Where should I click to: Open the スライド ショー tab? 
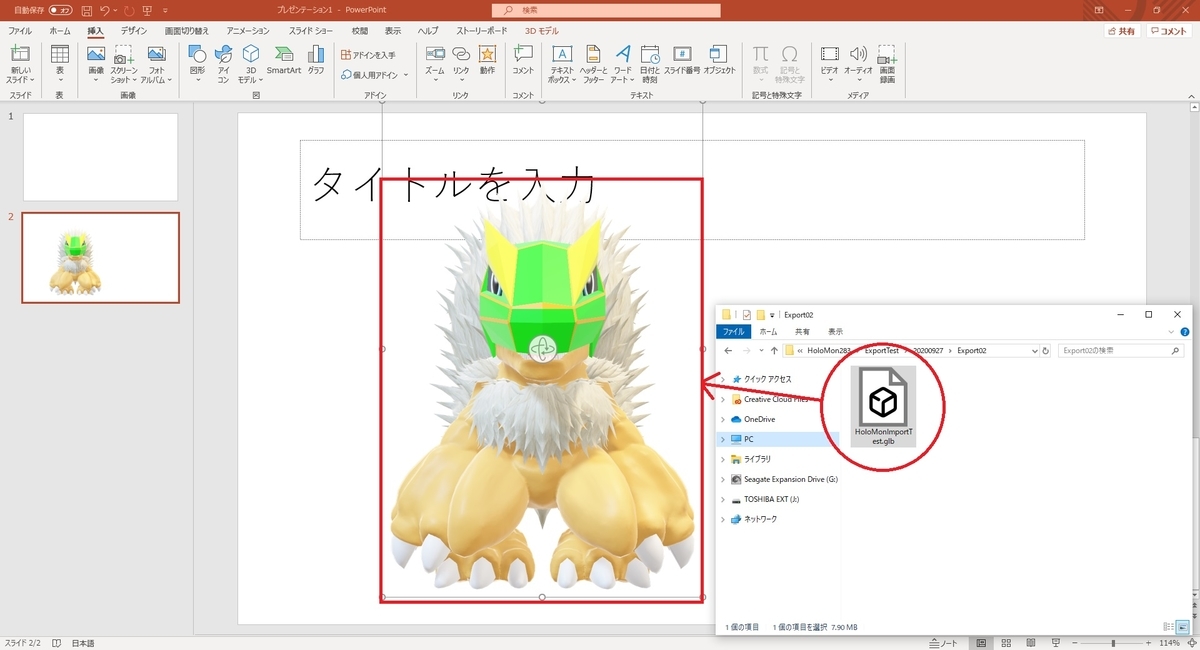point(313,31)
